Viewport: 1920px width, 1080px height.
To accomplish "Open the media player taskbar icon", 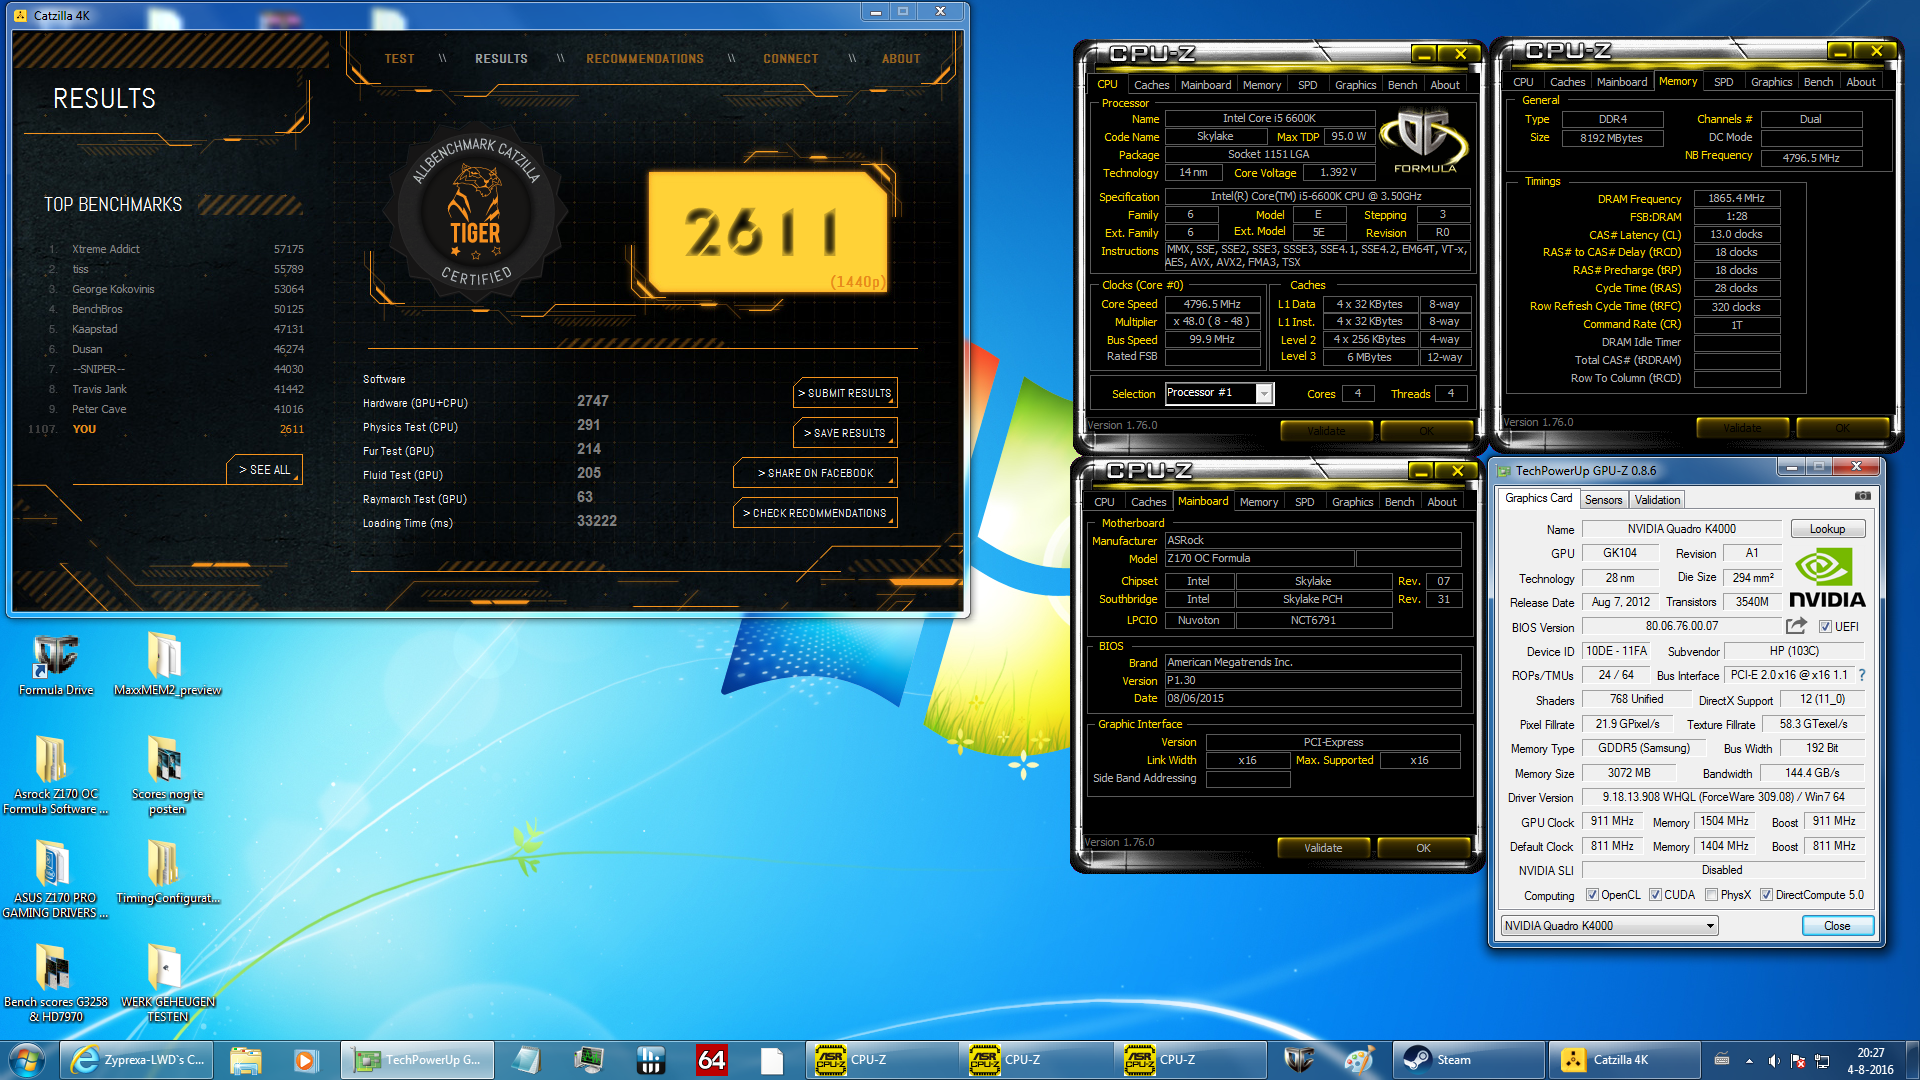I will tap(306, 1059).
